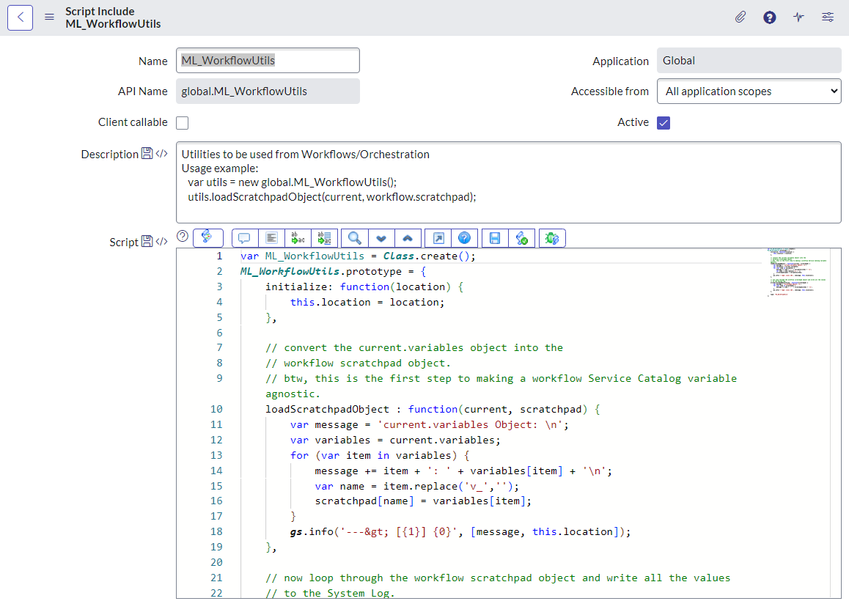Save the script with floppy disk icon
This screenshot has height=606, width=849.
494,238
